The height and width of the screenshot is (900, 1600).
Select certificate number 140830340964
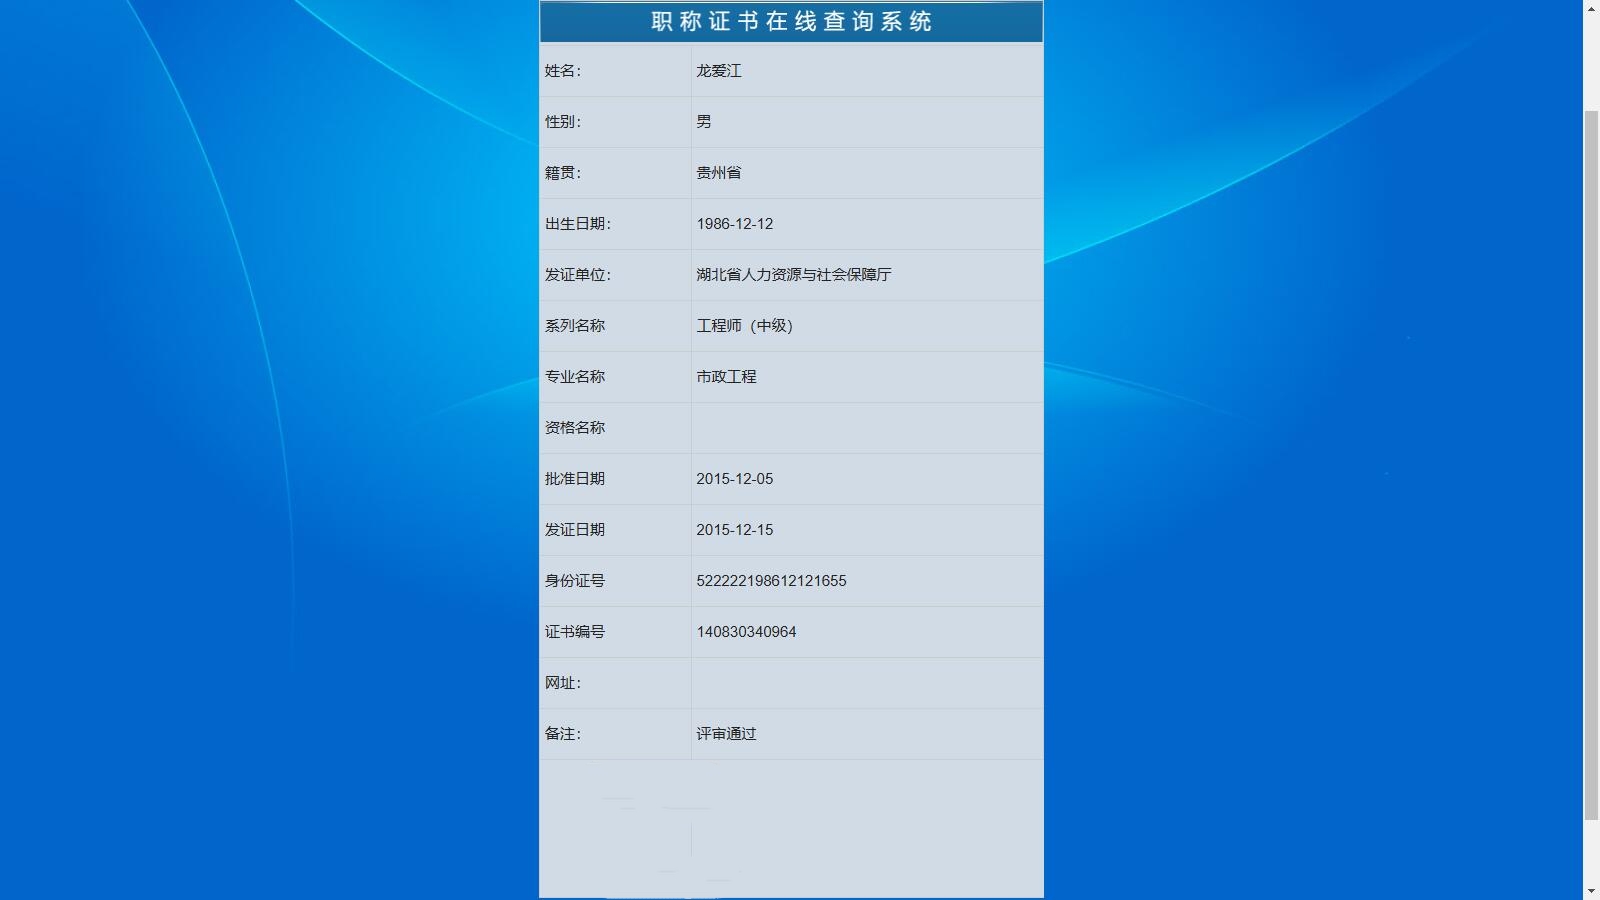(746, 631)
